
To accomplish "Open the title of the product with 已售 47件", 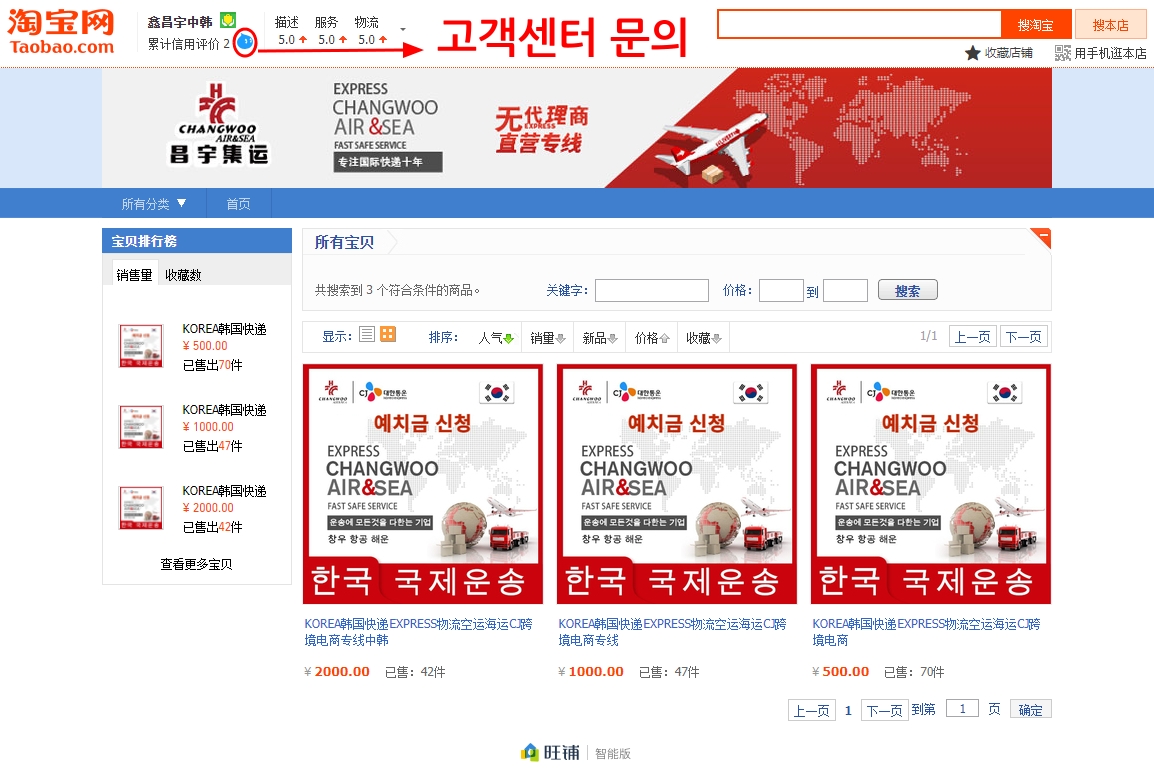I will click(x=672, y=632).
